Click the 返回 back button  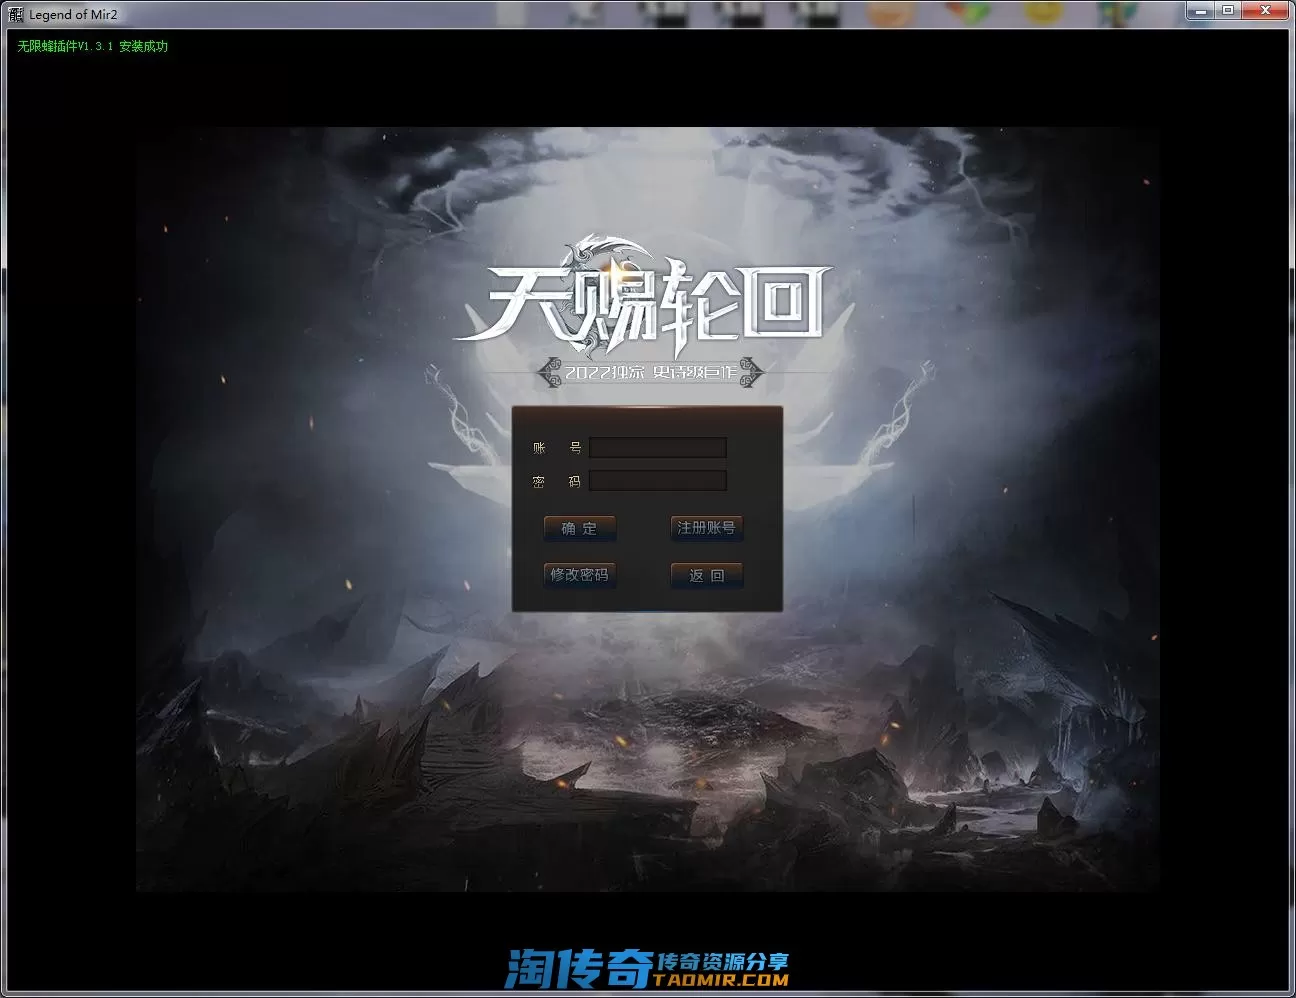(x=706, y=575)
